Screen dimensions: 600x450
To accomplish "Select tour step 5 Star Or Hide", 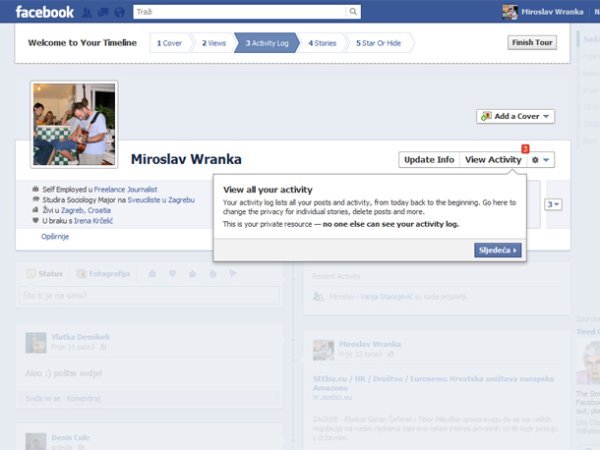I will coord(378,43).
